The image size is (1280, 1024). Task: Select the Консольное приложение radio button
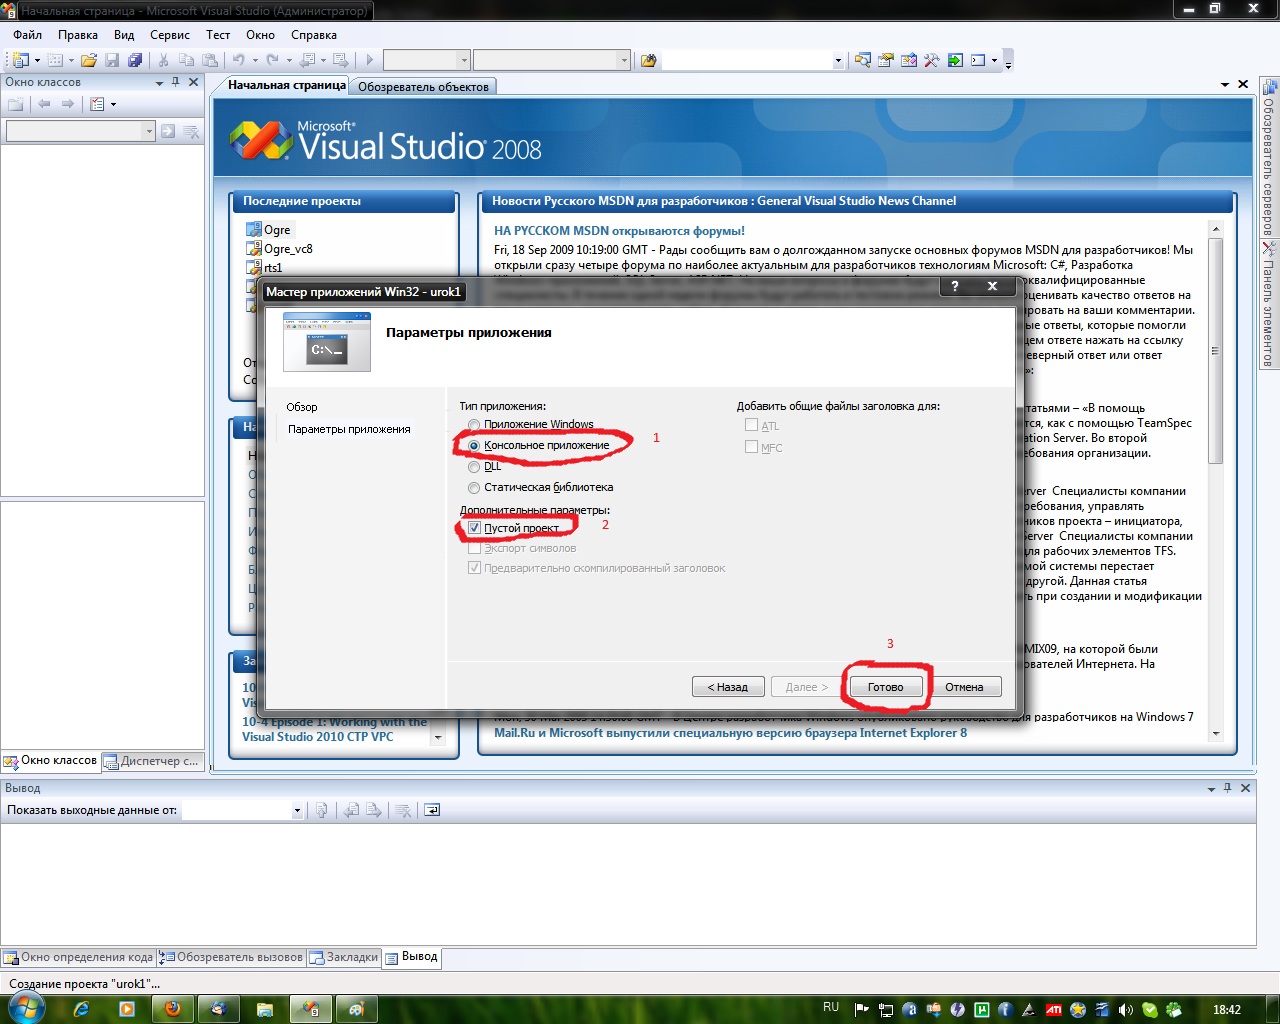(x=474, y=445)
